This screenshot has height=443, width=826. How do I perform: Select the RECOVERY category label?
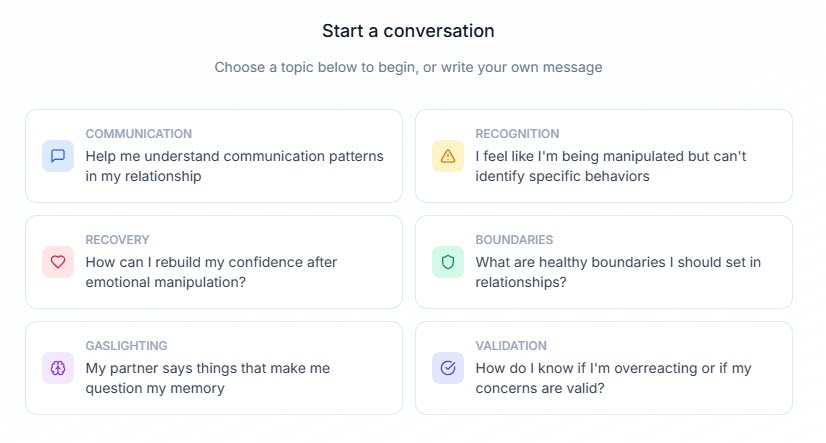pyautogui.click(x=118, y=240)
